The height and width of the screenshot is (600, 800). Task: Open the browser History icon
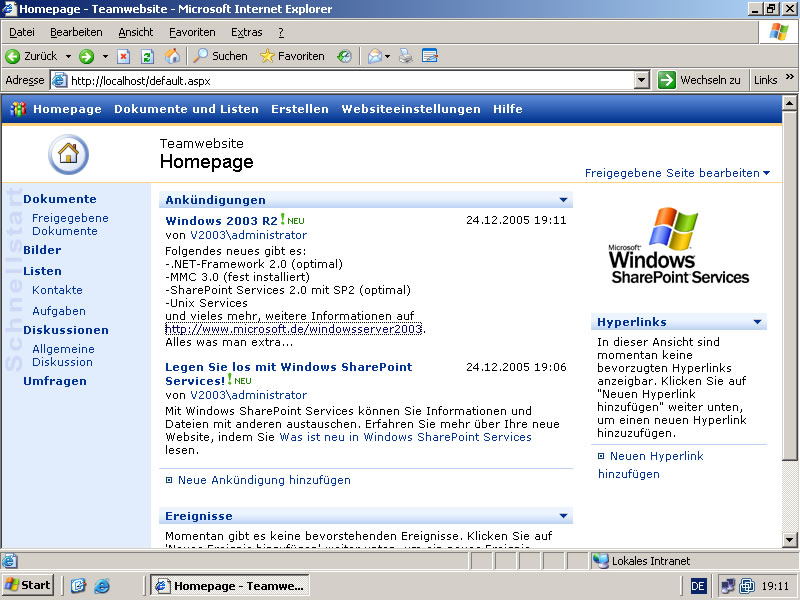coord(345,56)
